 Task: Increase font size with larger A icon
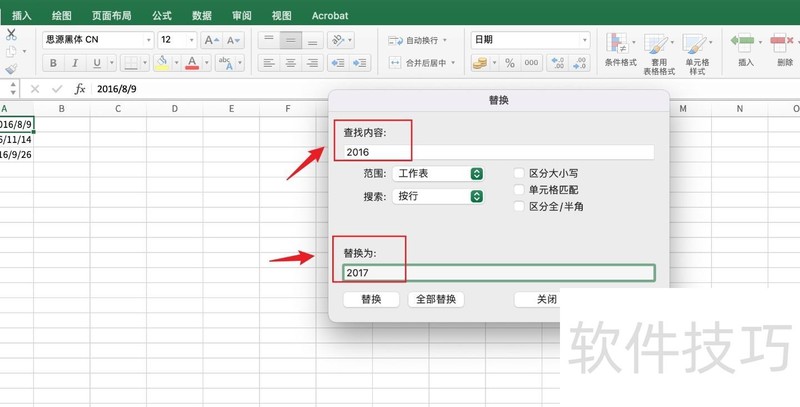point(211,40)
